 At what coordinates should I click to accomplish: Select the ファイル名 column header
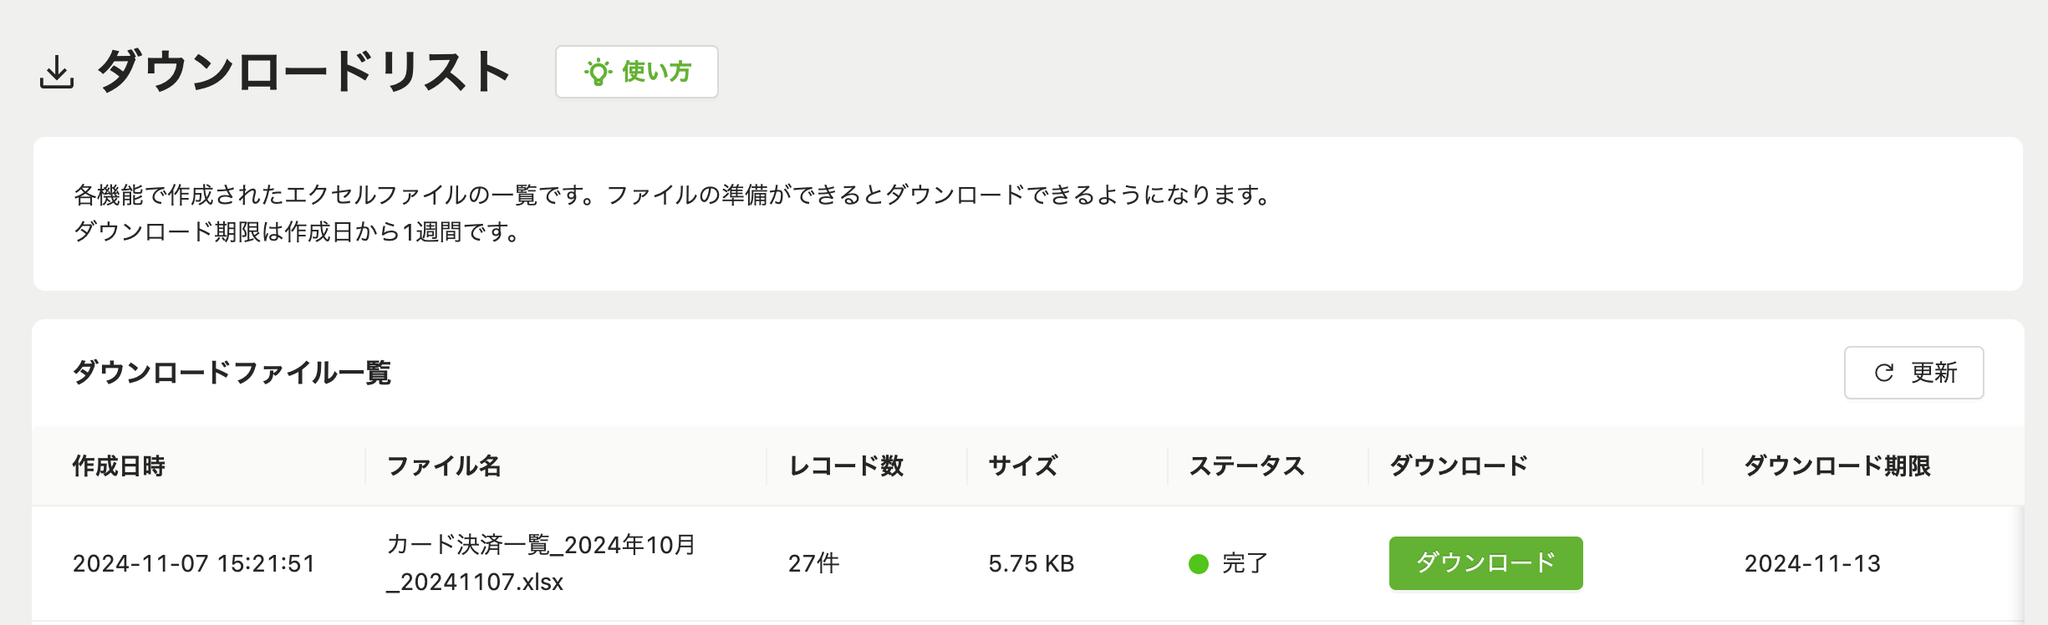click(444, 466)
